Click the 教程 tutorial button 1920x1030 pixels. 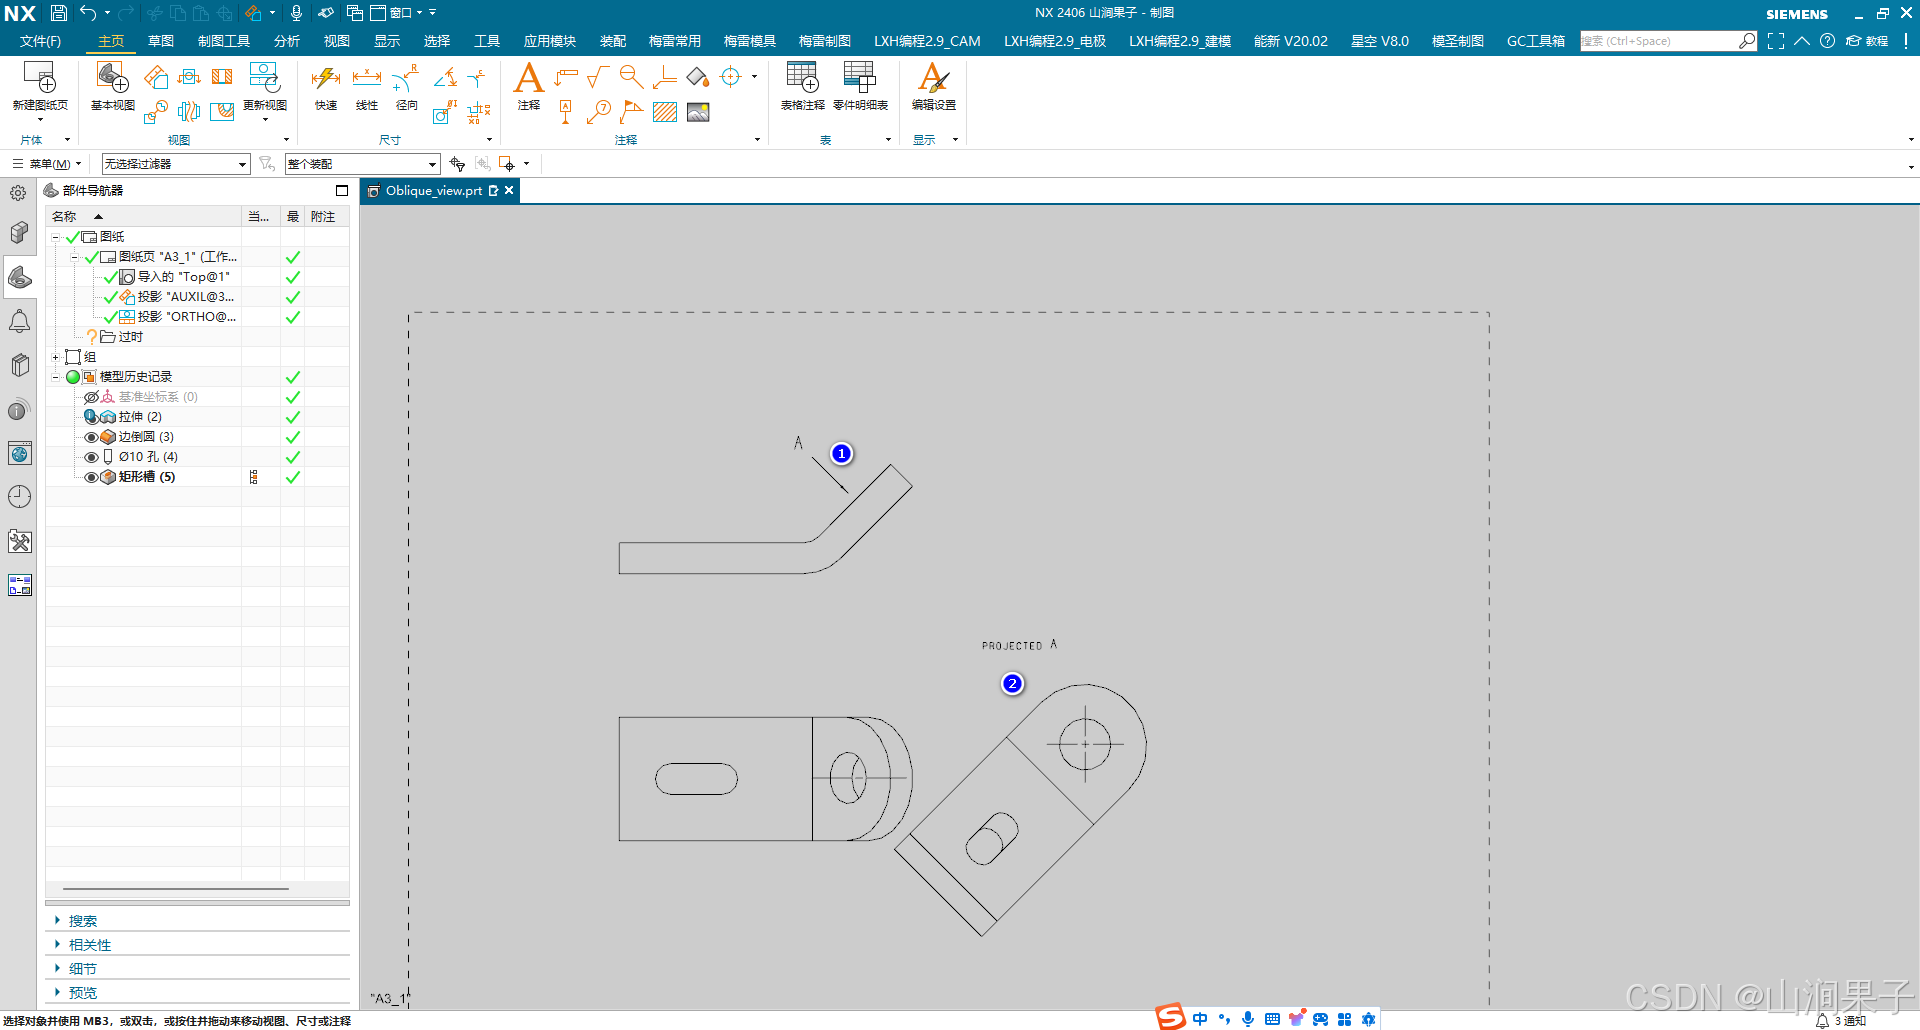(1867, 41)
